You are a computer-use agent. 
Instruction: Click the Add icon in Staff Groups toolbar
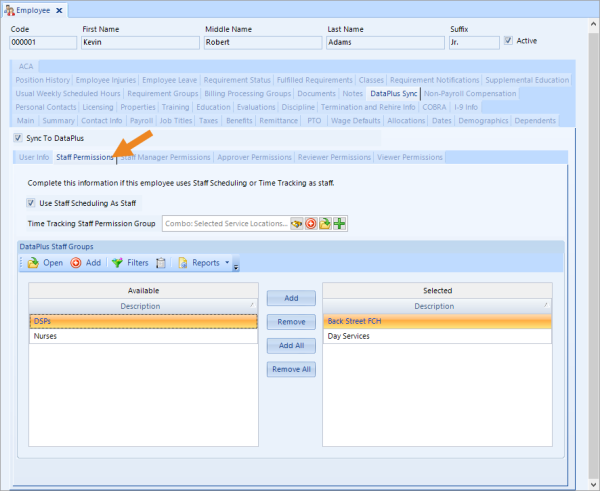tap(76, 263)
